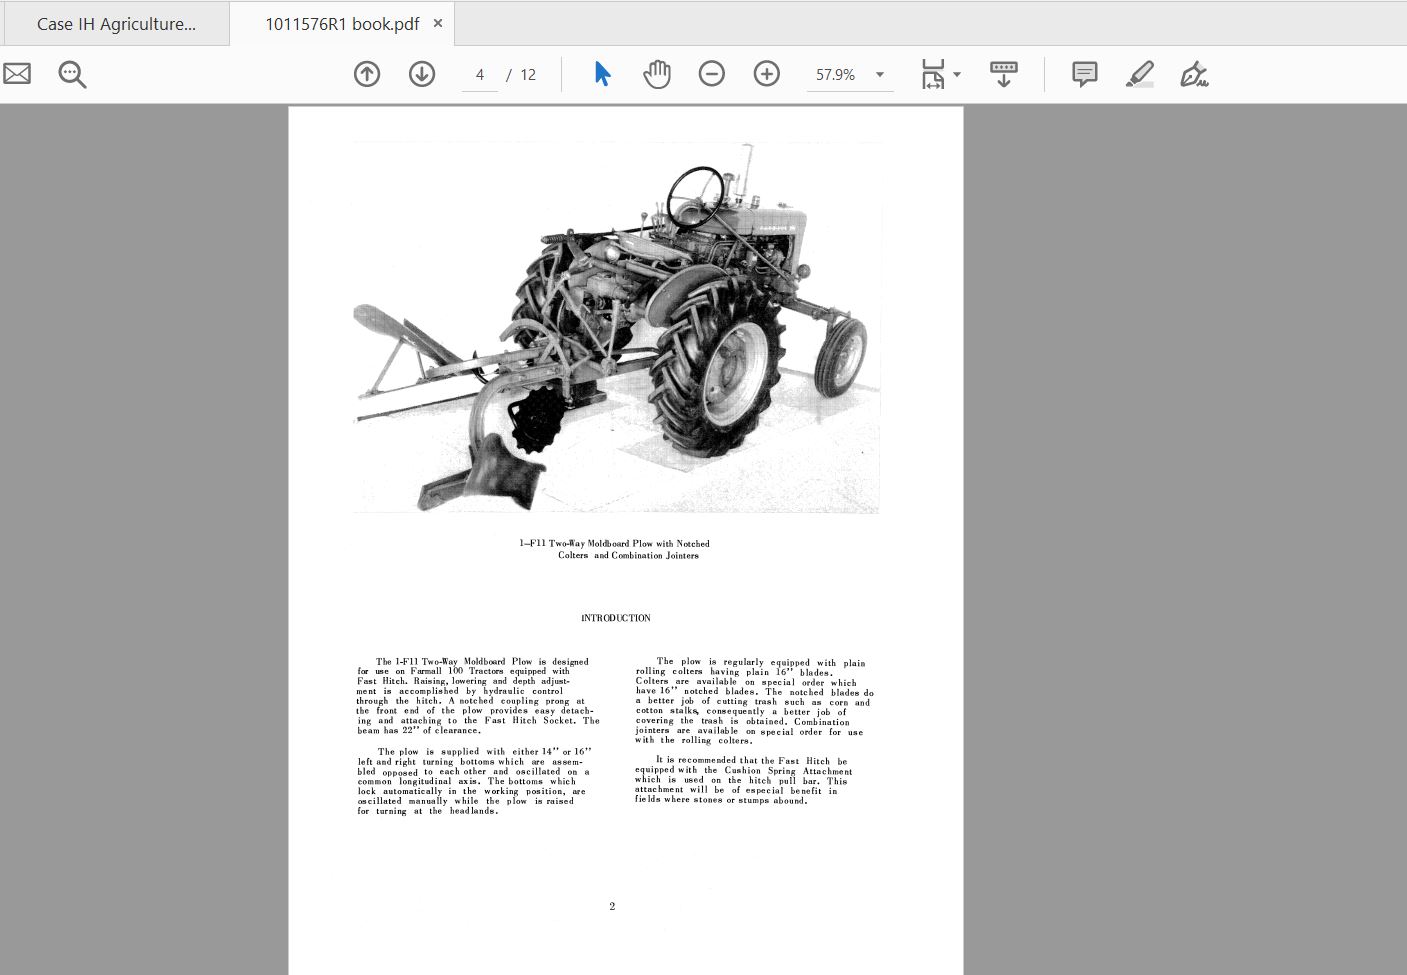
Task: Go to next page with down arrow
Action: point(422,74)
